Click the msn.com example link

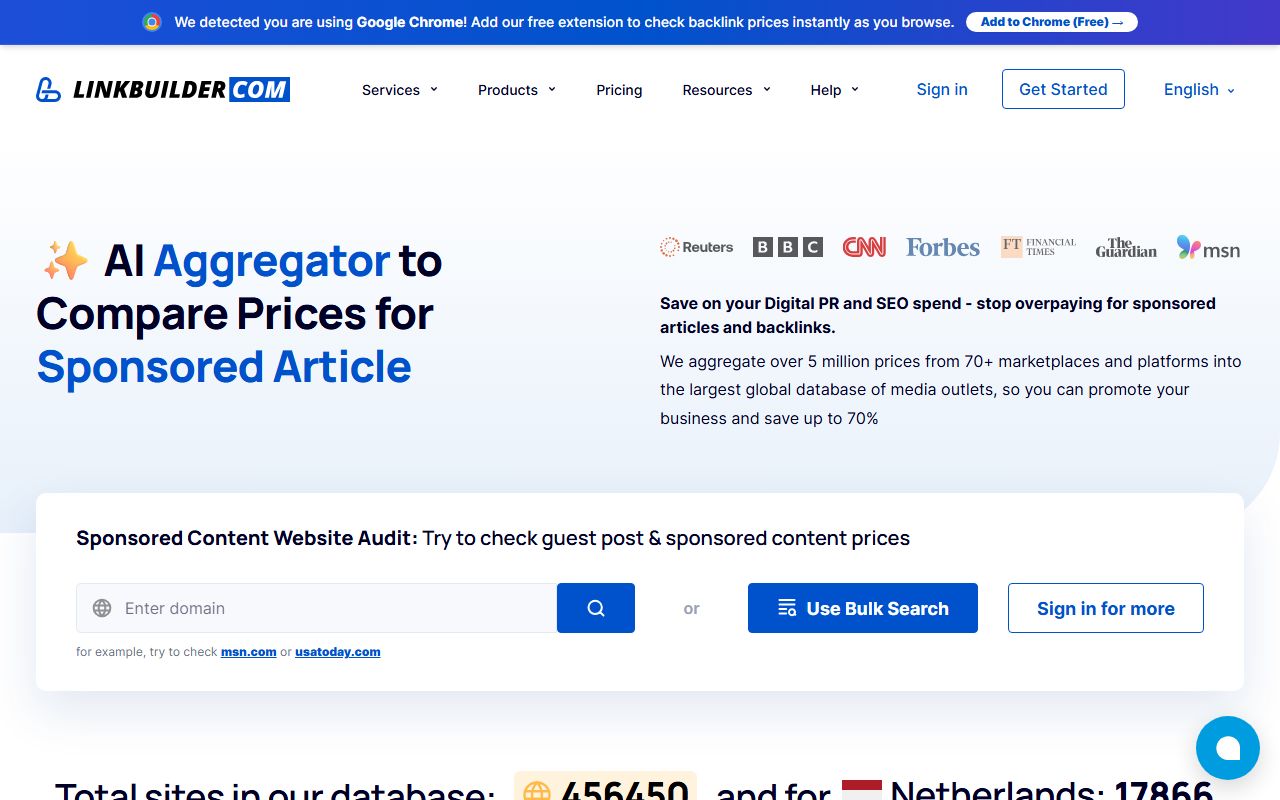pos(249,652)
